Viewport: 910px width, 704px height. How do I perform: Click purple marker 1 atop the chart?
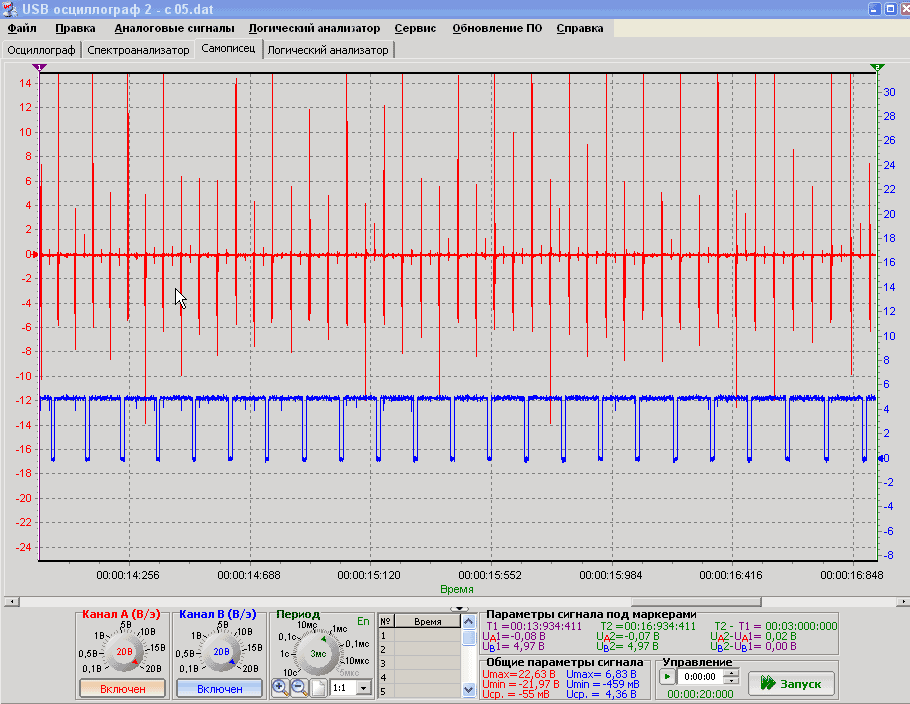(x=39, y=67)
